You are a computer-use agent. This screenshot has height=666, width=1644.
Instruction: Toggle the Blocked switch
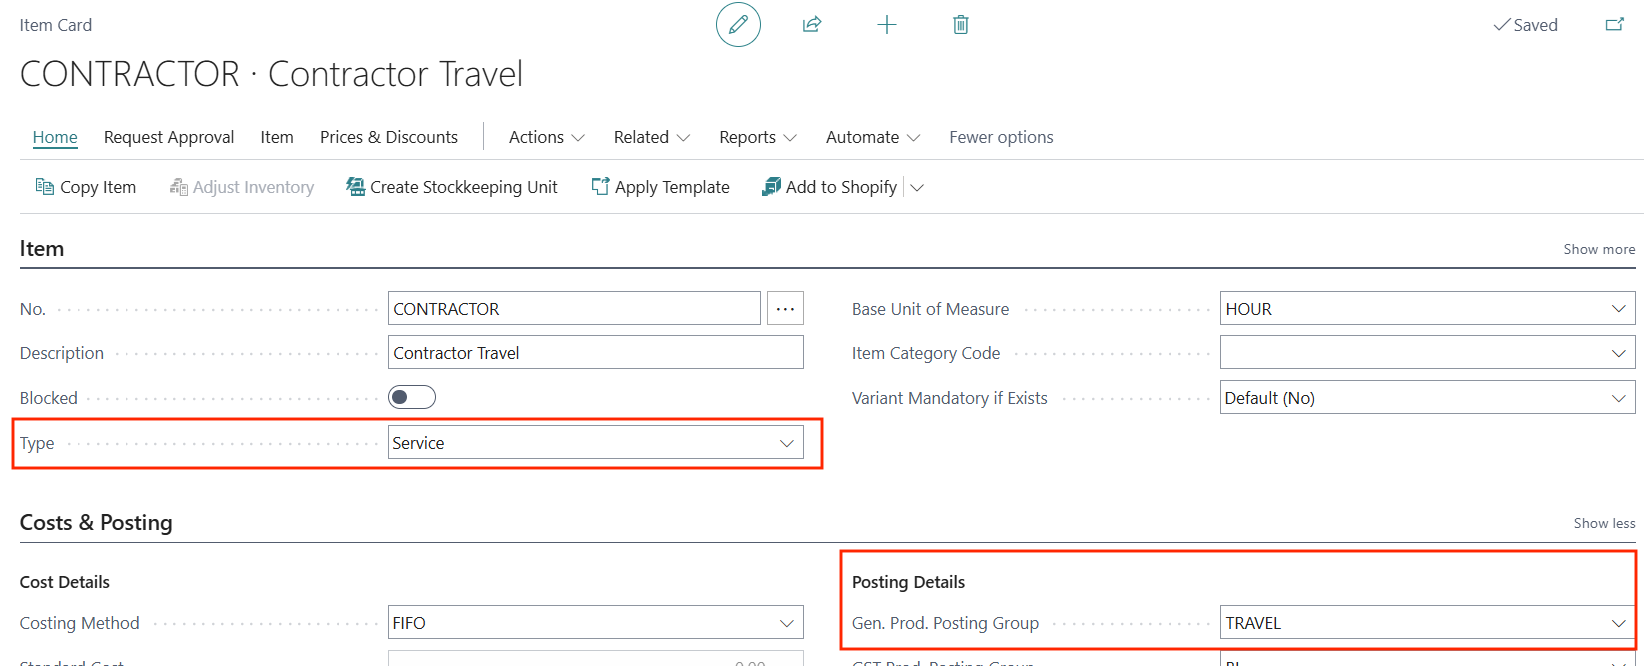click(412, 398)
